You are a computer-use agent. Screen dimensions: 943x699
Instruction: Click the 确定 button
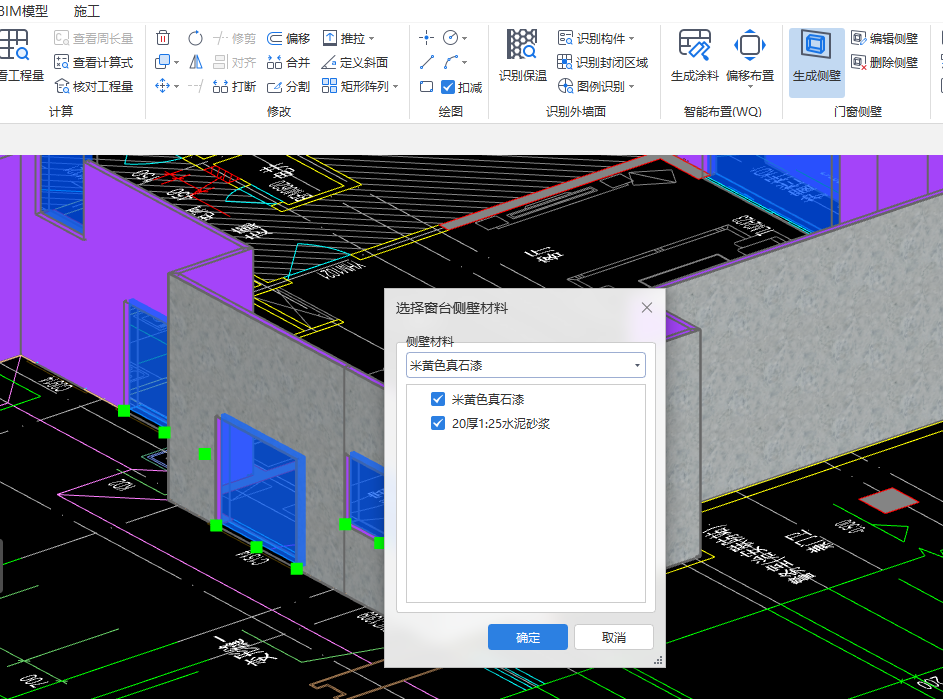pos(527,637)
